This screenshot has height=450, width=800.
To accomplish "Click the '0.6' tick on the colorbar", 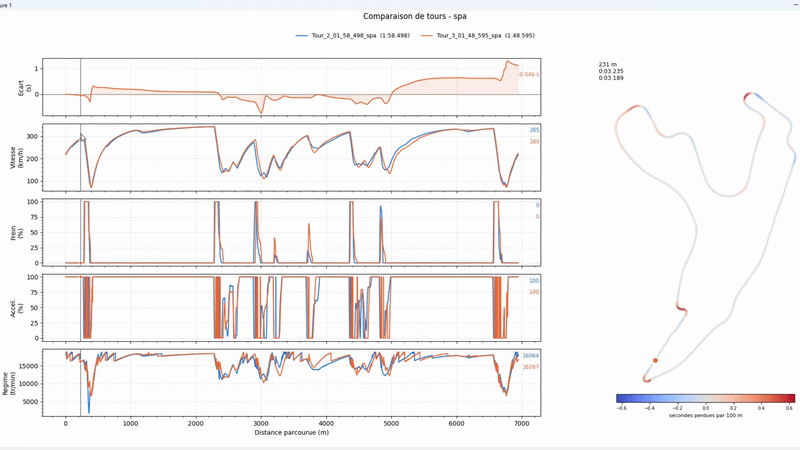I will pos(790,408).
